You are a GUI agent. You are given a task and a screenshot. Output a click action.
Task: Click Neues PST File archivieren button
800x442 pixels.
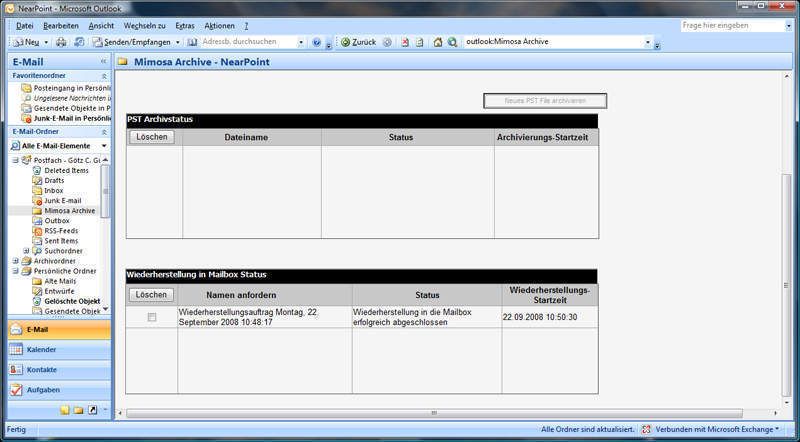[x=545, y=101]
